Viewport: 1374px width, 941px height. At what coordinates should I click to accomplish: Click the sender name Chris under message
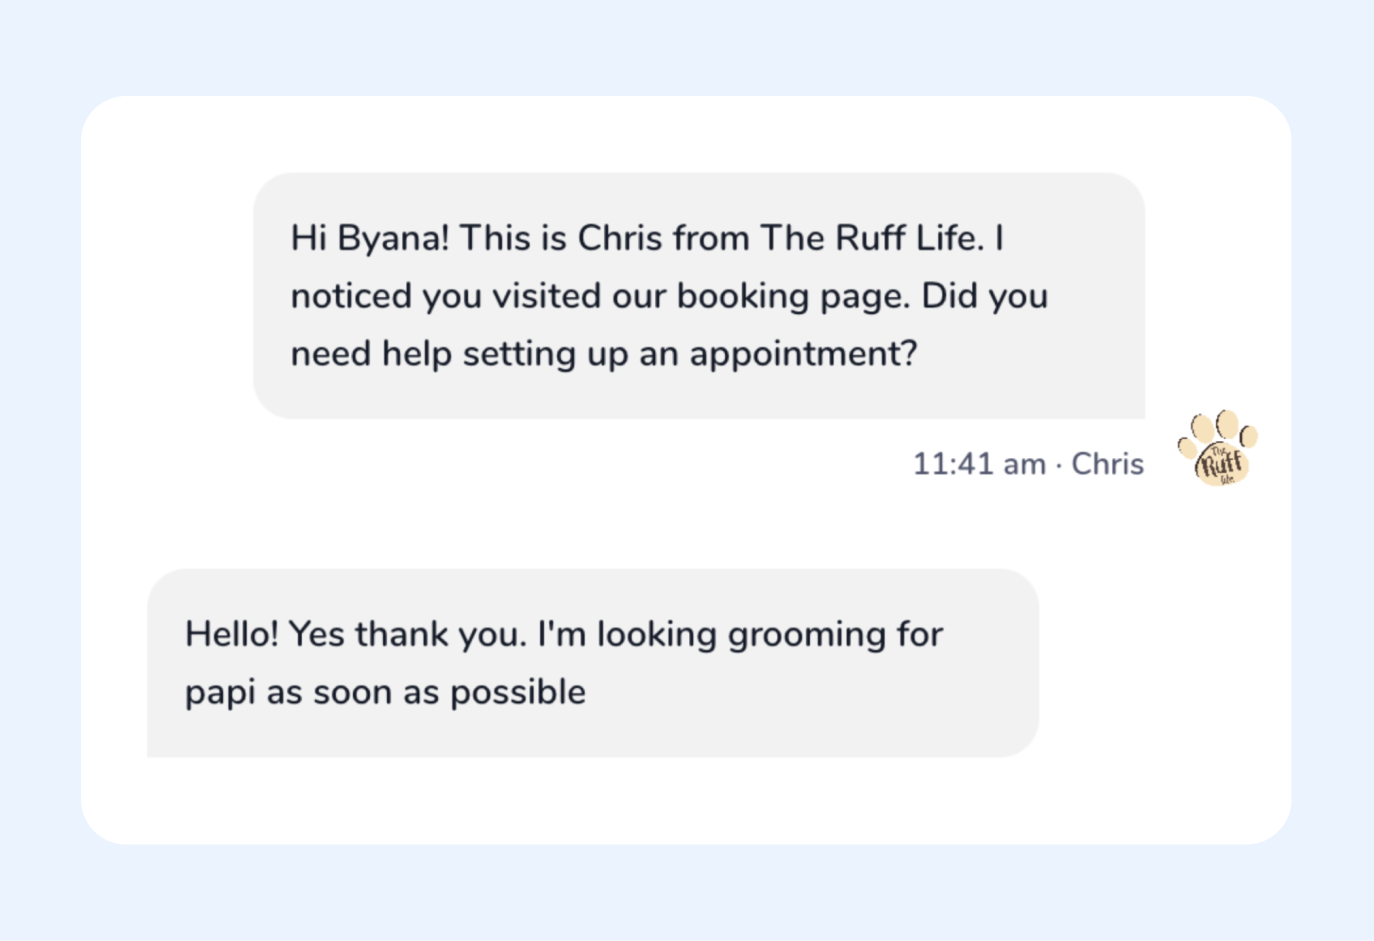[1107, 464]
